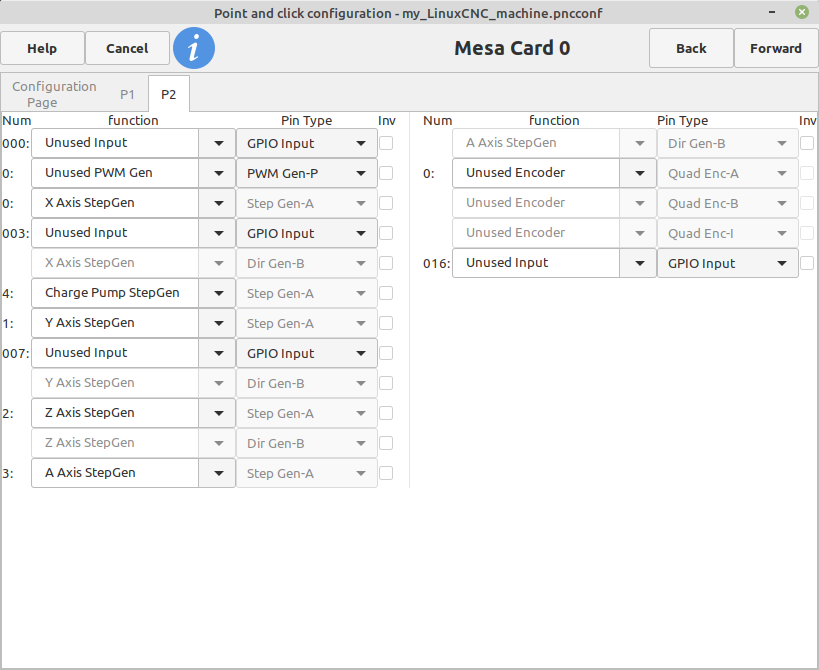Select the A Axis StepGen function field

pyautogui.click(x=115, y=473)
